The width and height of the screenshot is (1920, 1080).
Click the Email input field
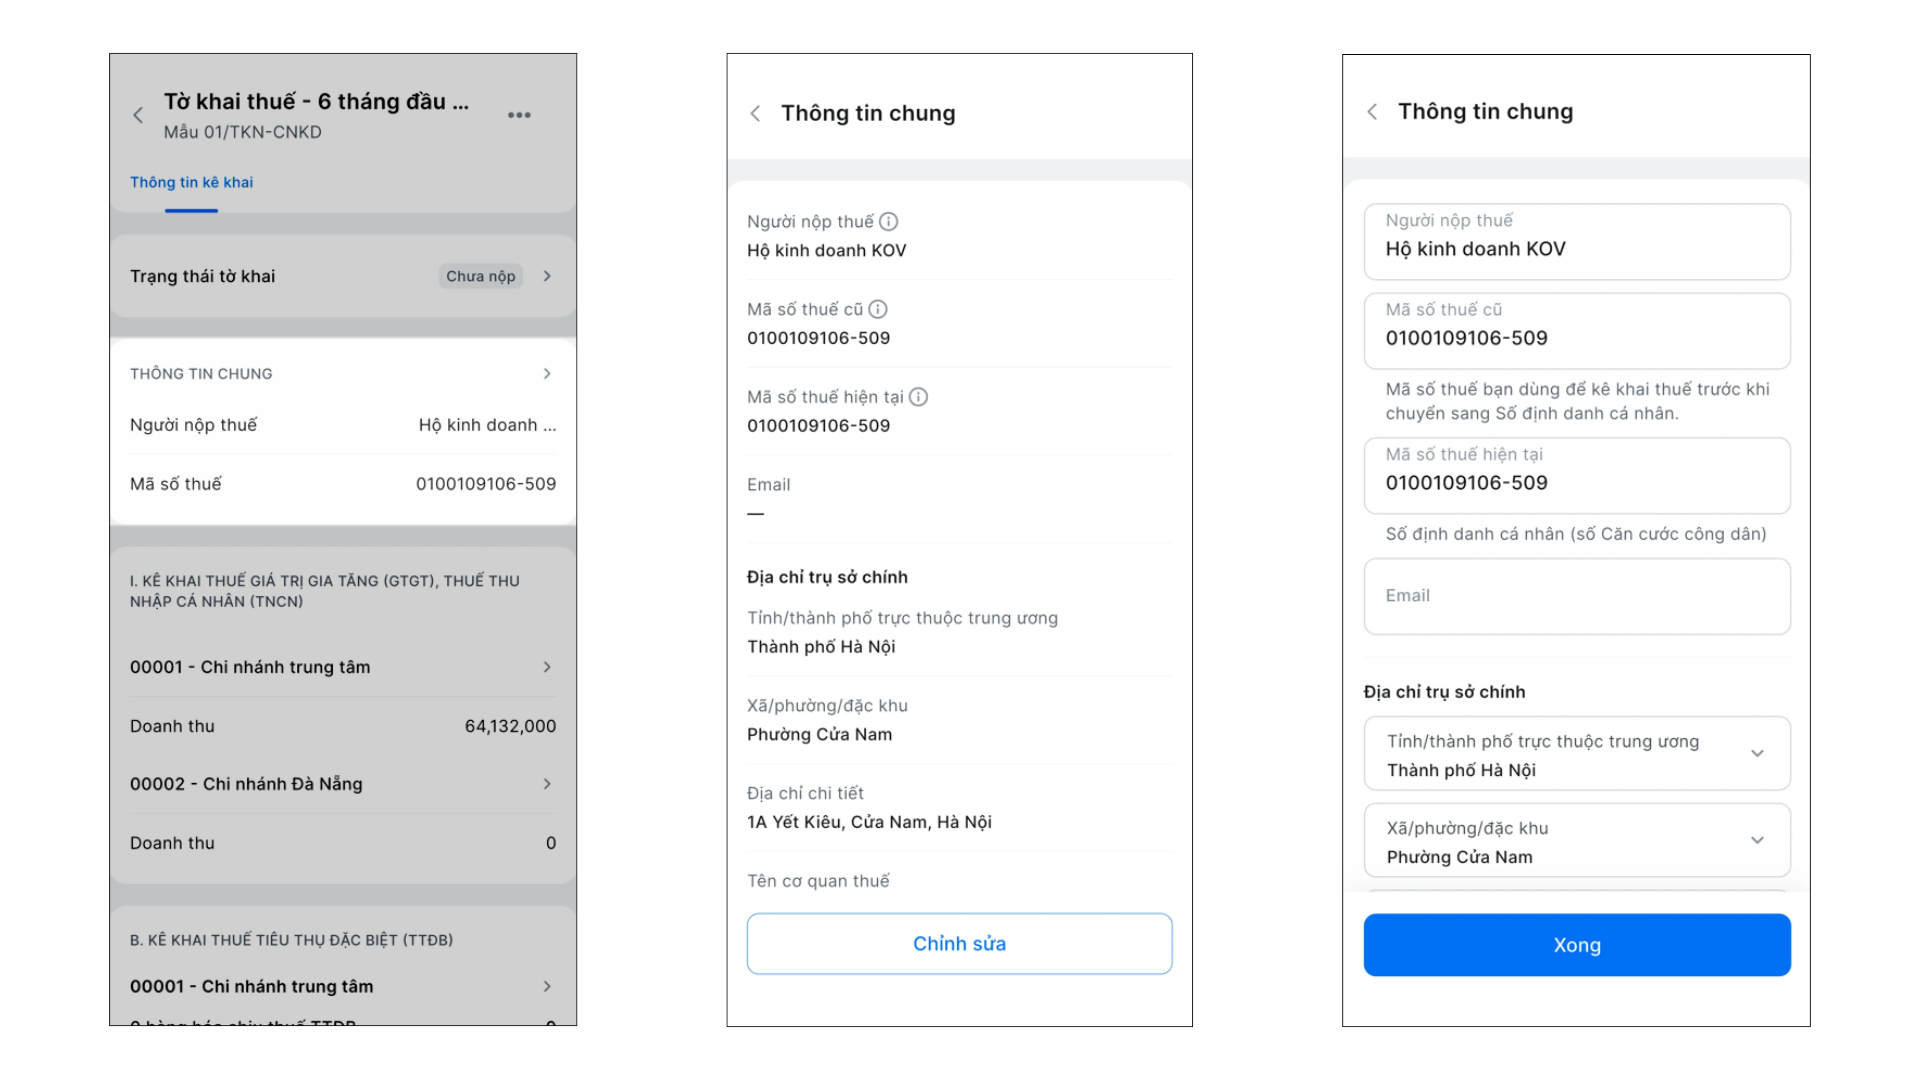(1577, 596)
